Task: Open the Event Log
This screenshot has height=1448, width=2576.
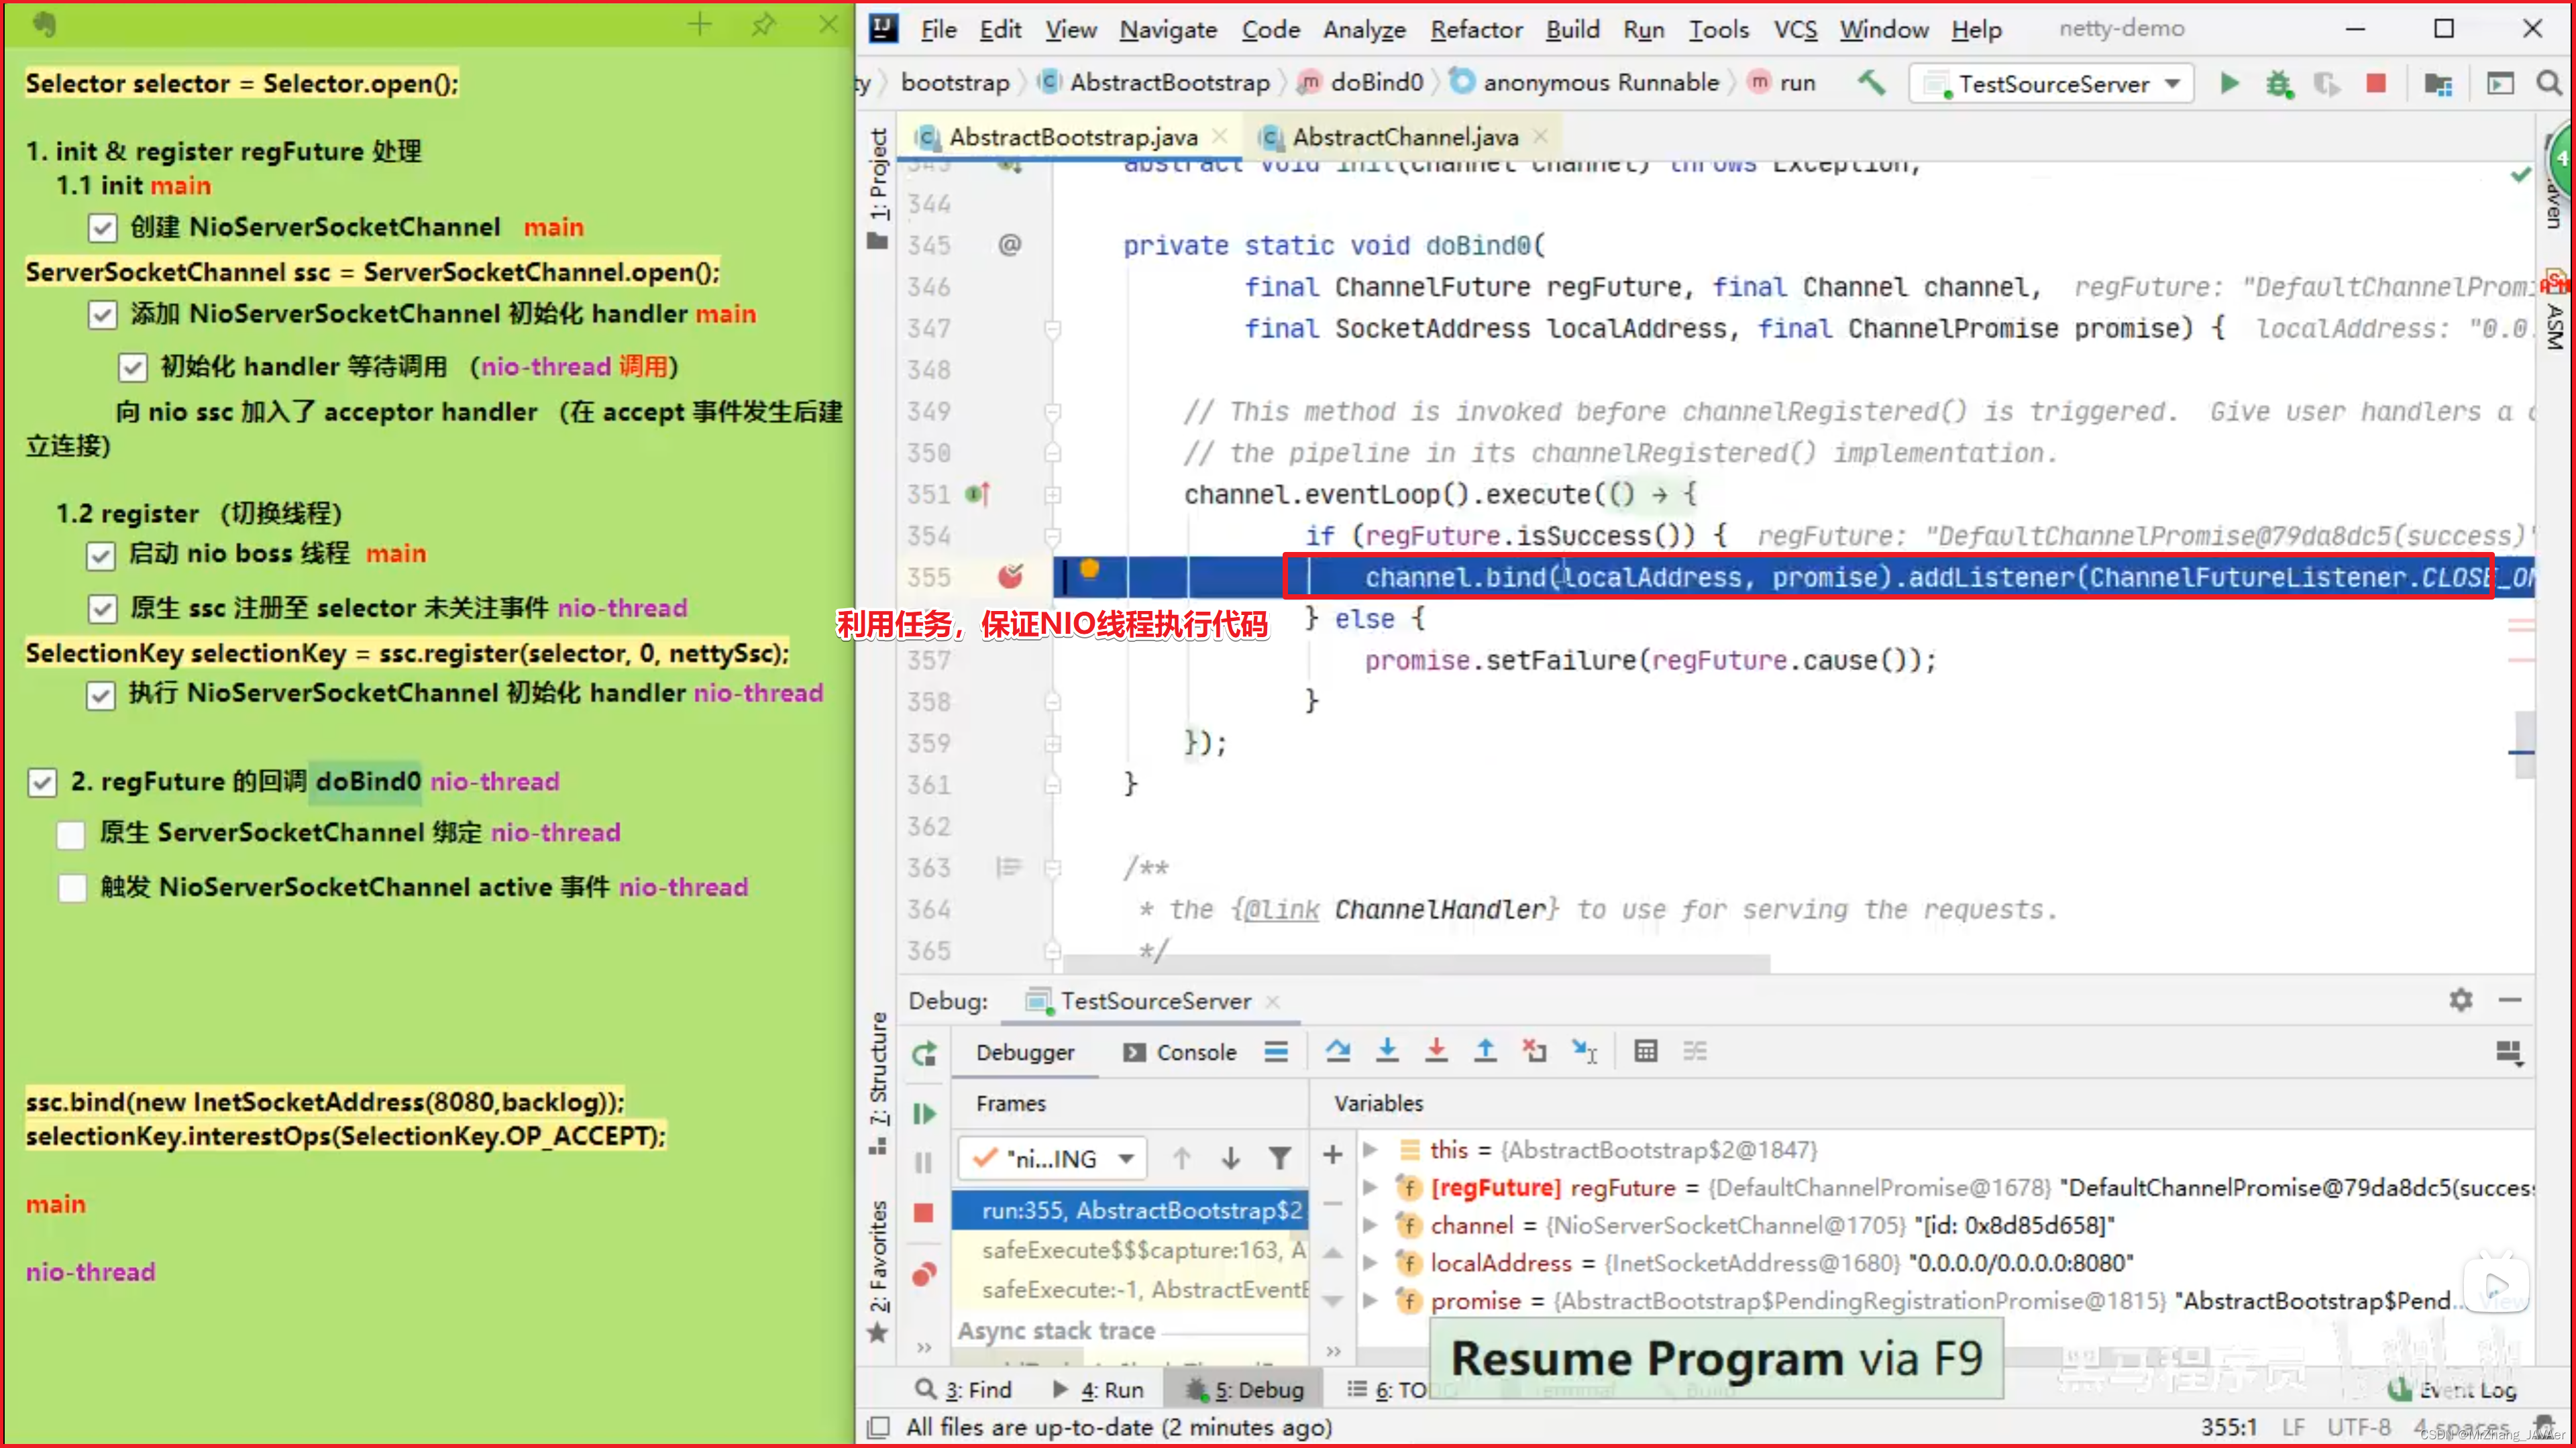Action: tap(2452, 1390)
